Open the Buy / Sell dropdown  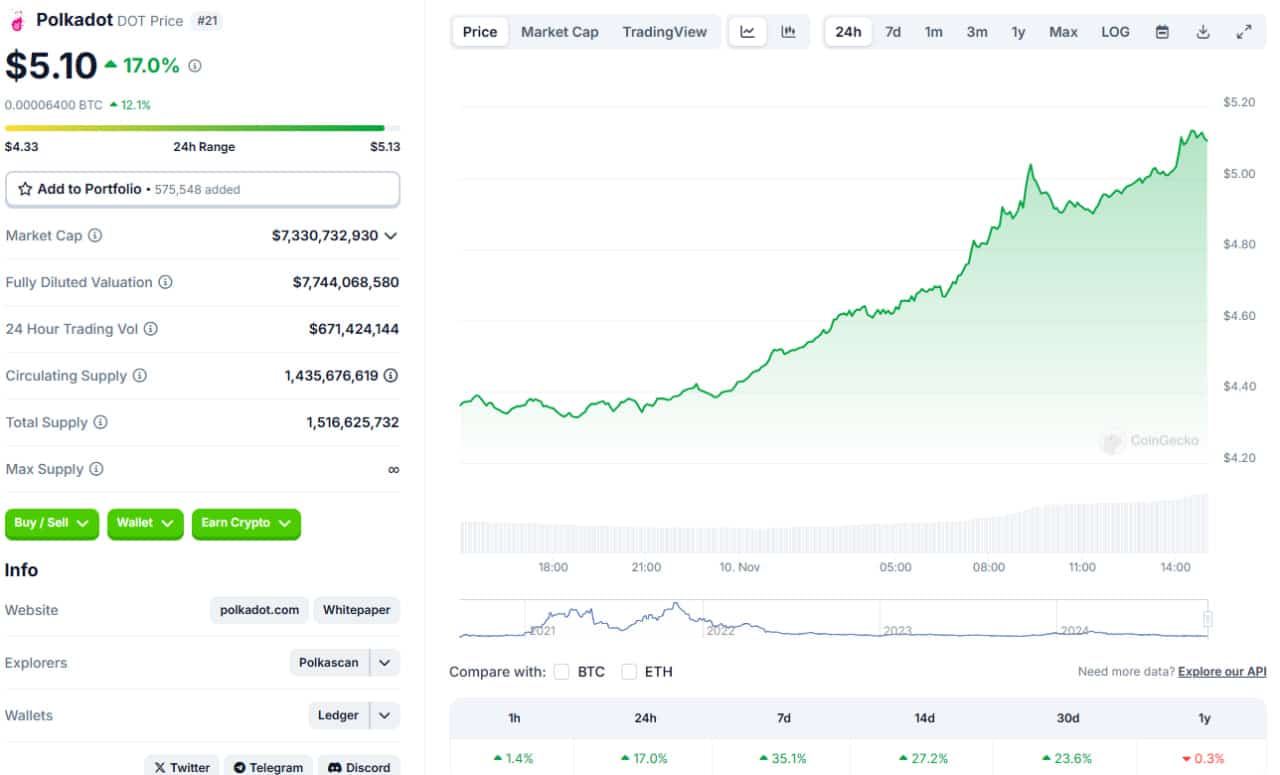coord(52,523)
